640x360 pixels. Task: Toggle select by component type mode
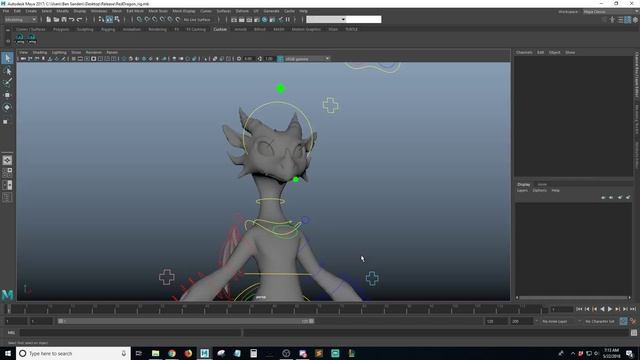117,20
